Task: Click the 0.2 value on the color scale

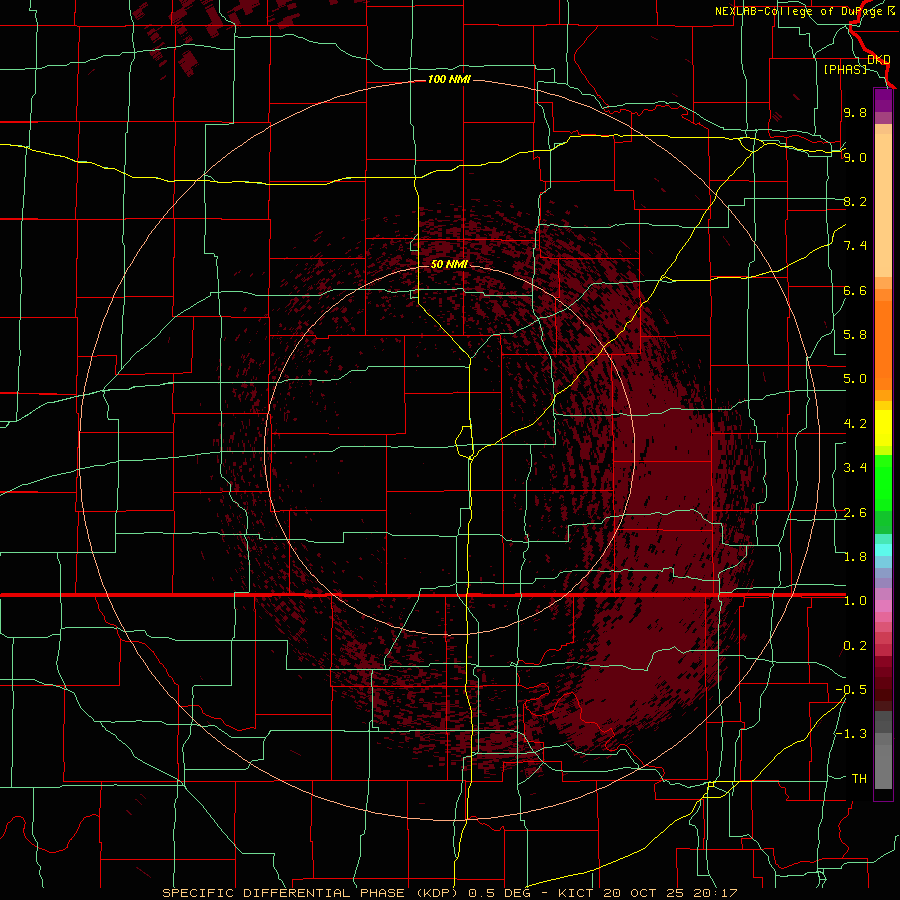Action: (855, 646)
